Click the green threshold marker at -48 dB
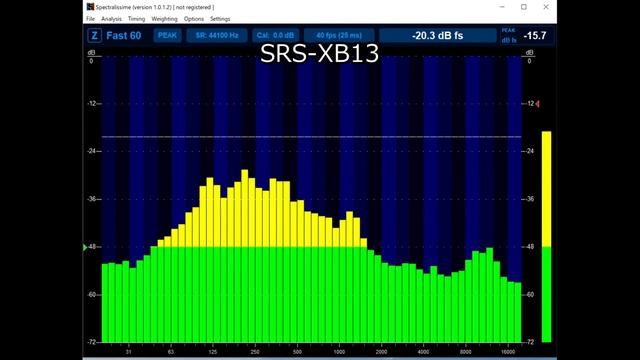Image resolution: width=640 pixels, height=360 pixels. [x=85, y=247]
